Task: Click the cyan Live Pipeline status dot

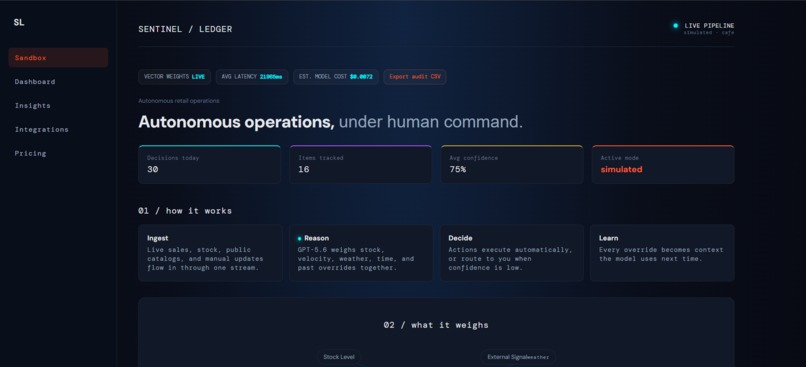Action: [x=675, y=25]
